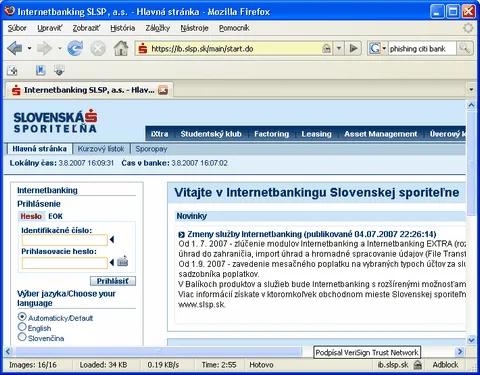Open the Nástroje menu
Viewport: 480px width, 375px height.
pyautogui.click(x=194, y=28)
